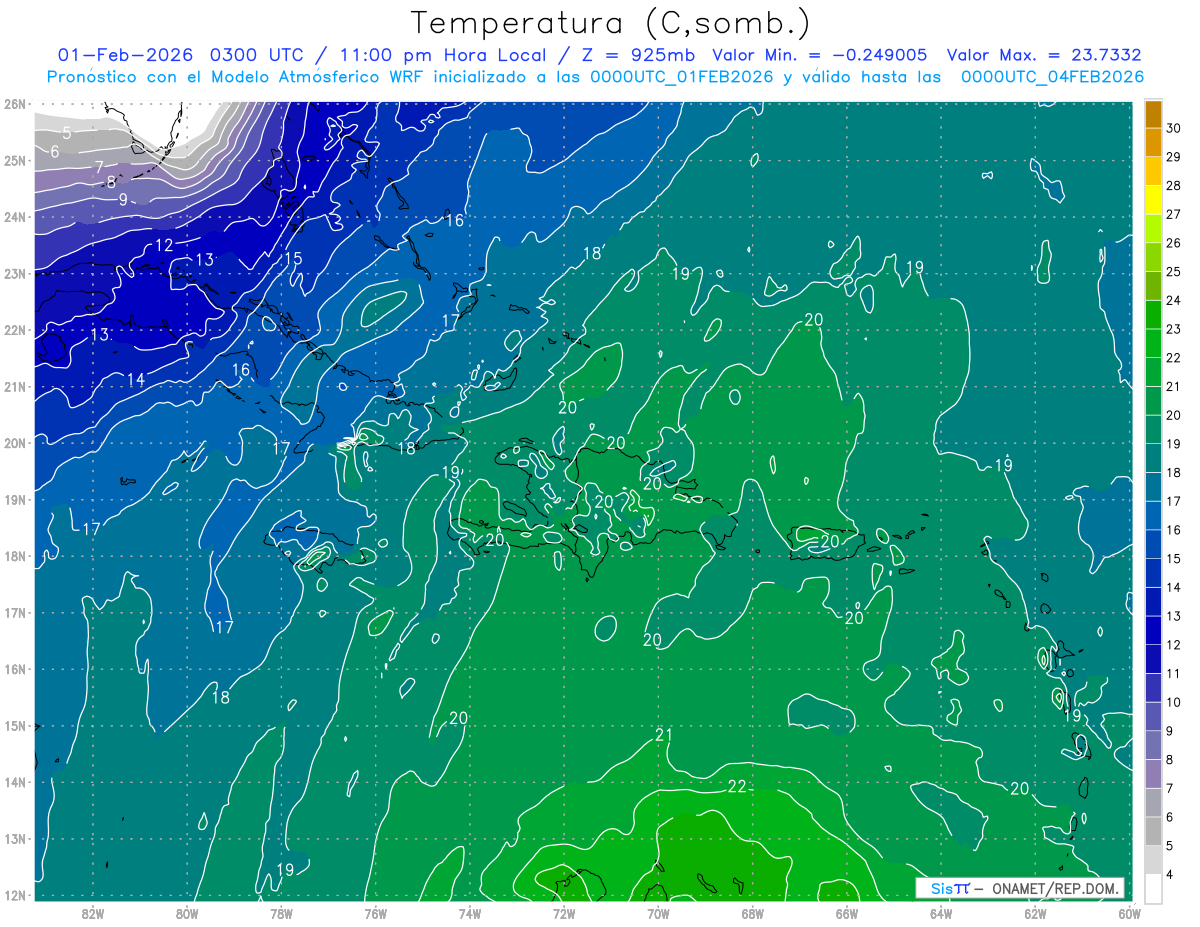The image size is (1200, 927).
Task: Click the map contour label '5' near Florida
Action: click(66, 132)
